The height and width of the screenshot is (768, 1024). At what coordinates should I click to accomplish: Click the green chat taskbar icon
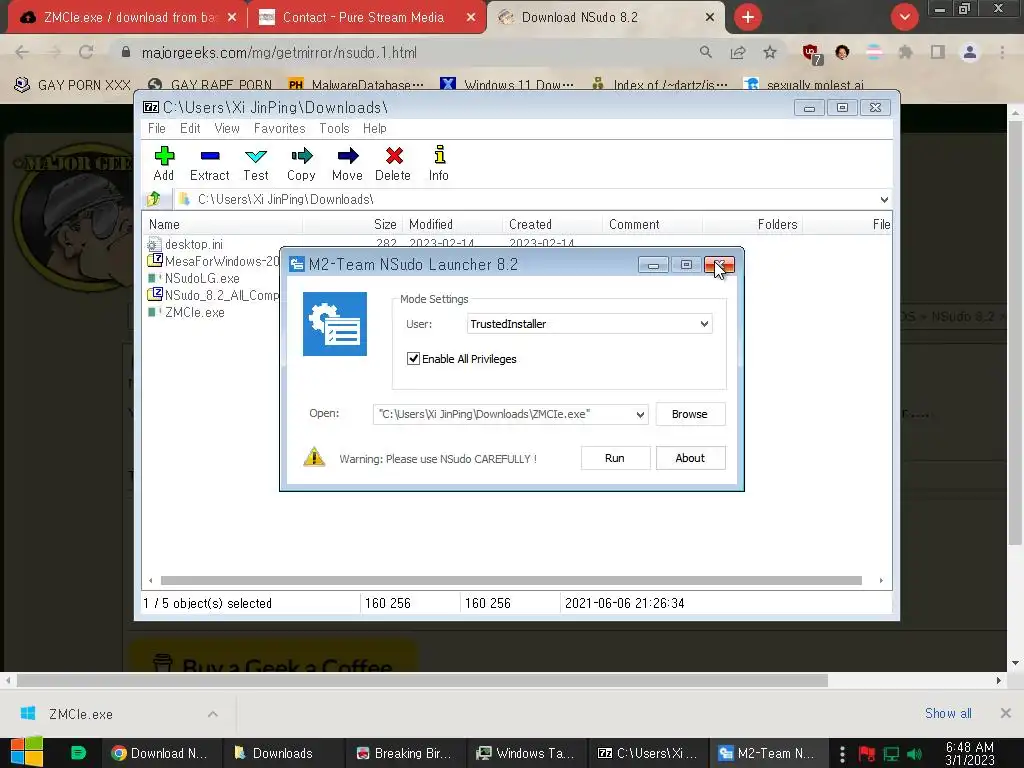78,753
